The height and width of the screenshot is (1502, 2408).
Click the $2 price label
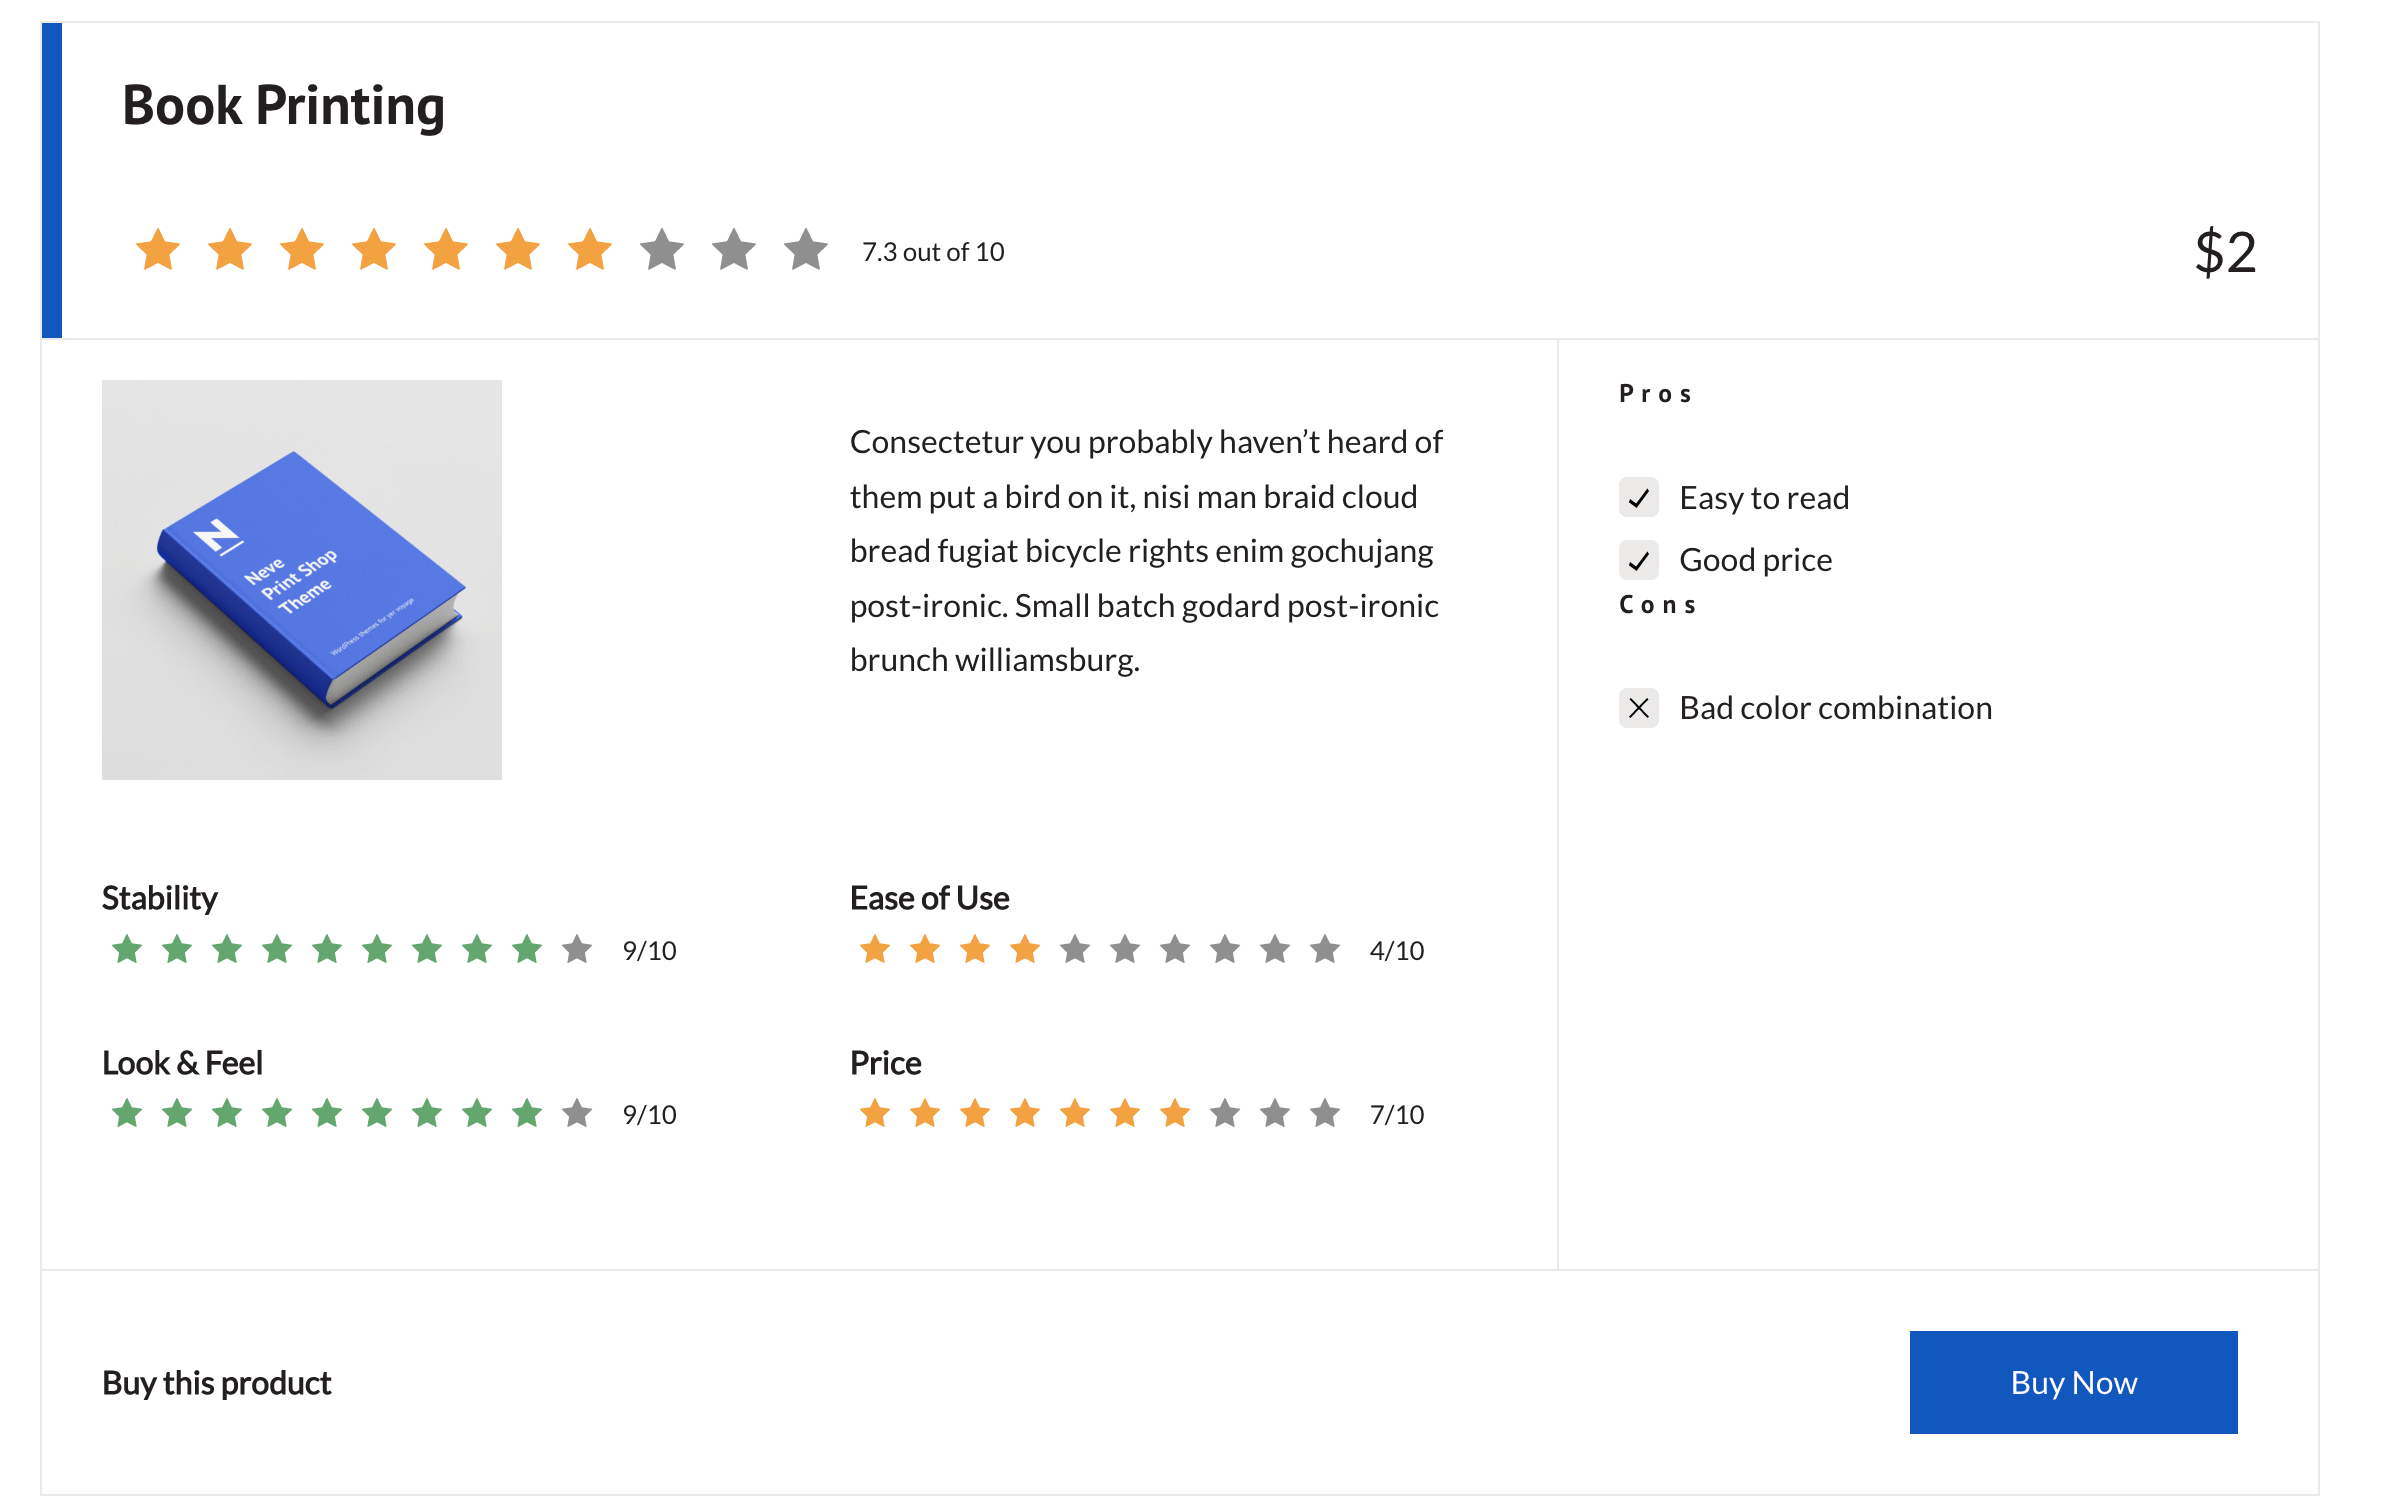pos(2225,252)
